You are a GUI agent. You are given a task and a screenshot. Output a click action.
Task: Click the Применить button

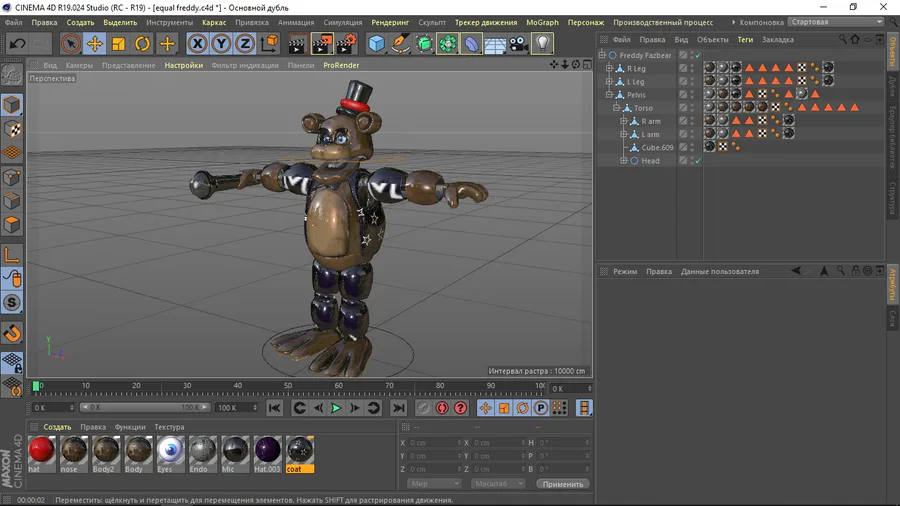click(x=563, y=484)
